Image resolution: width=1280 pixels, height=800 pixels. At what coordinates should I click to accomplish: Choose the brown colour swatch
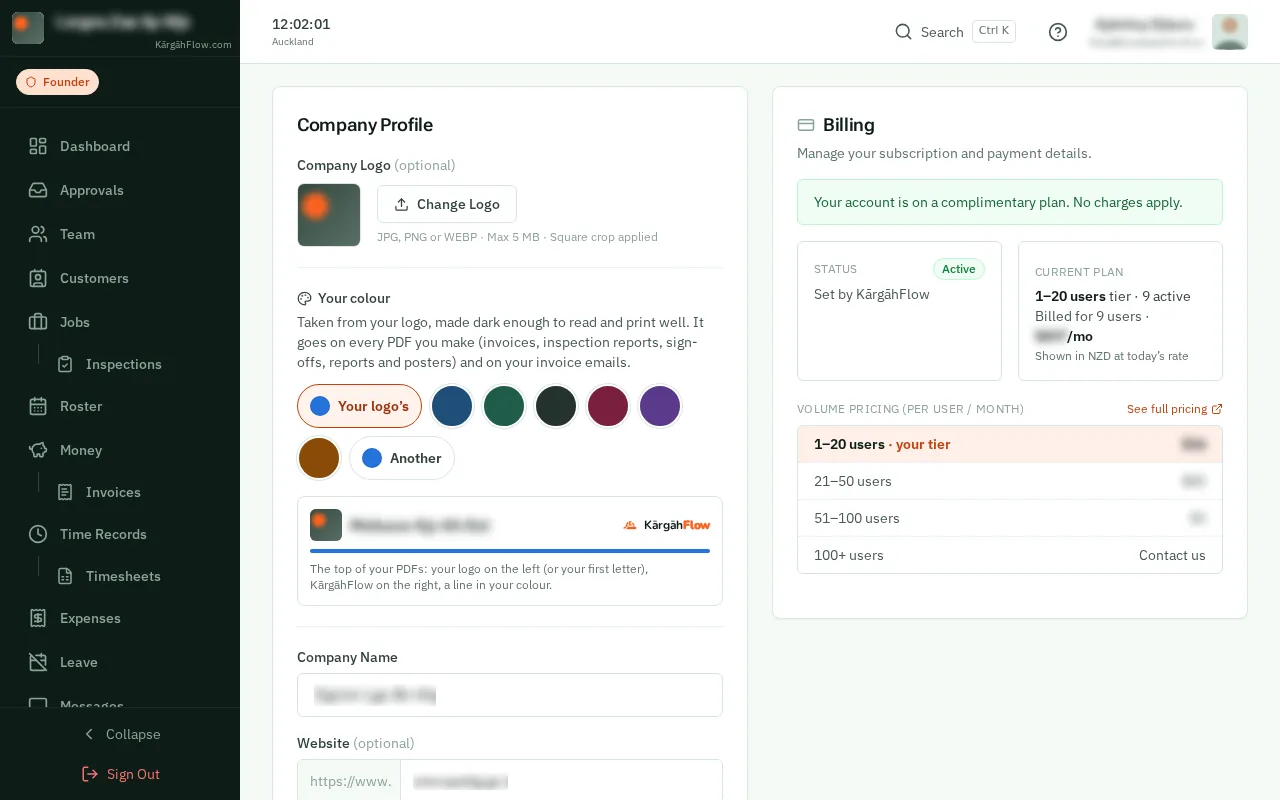point(320,458)
